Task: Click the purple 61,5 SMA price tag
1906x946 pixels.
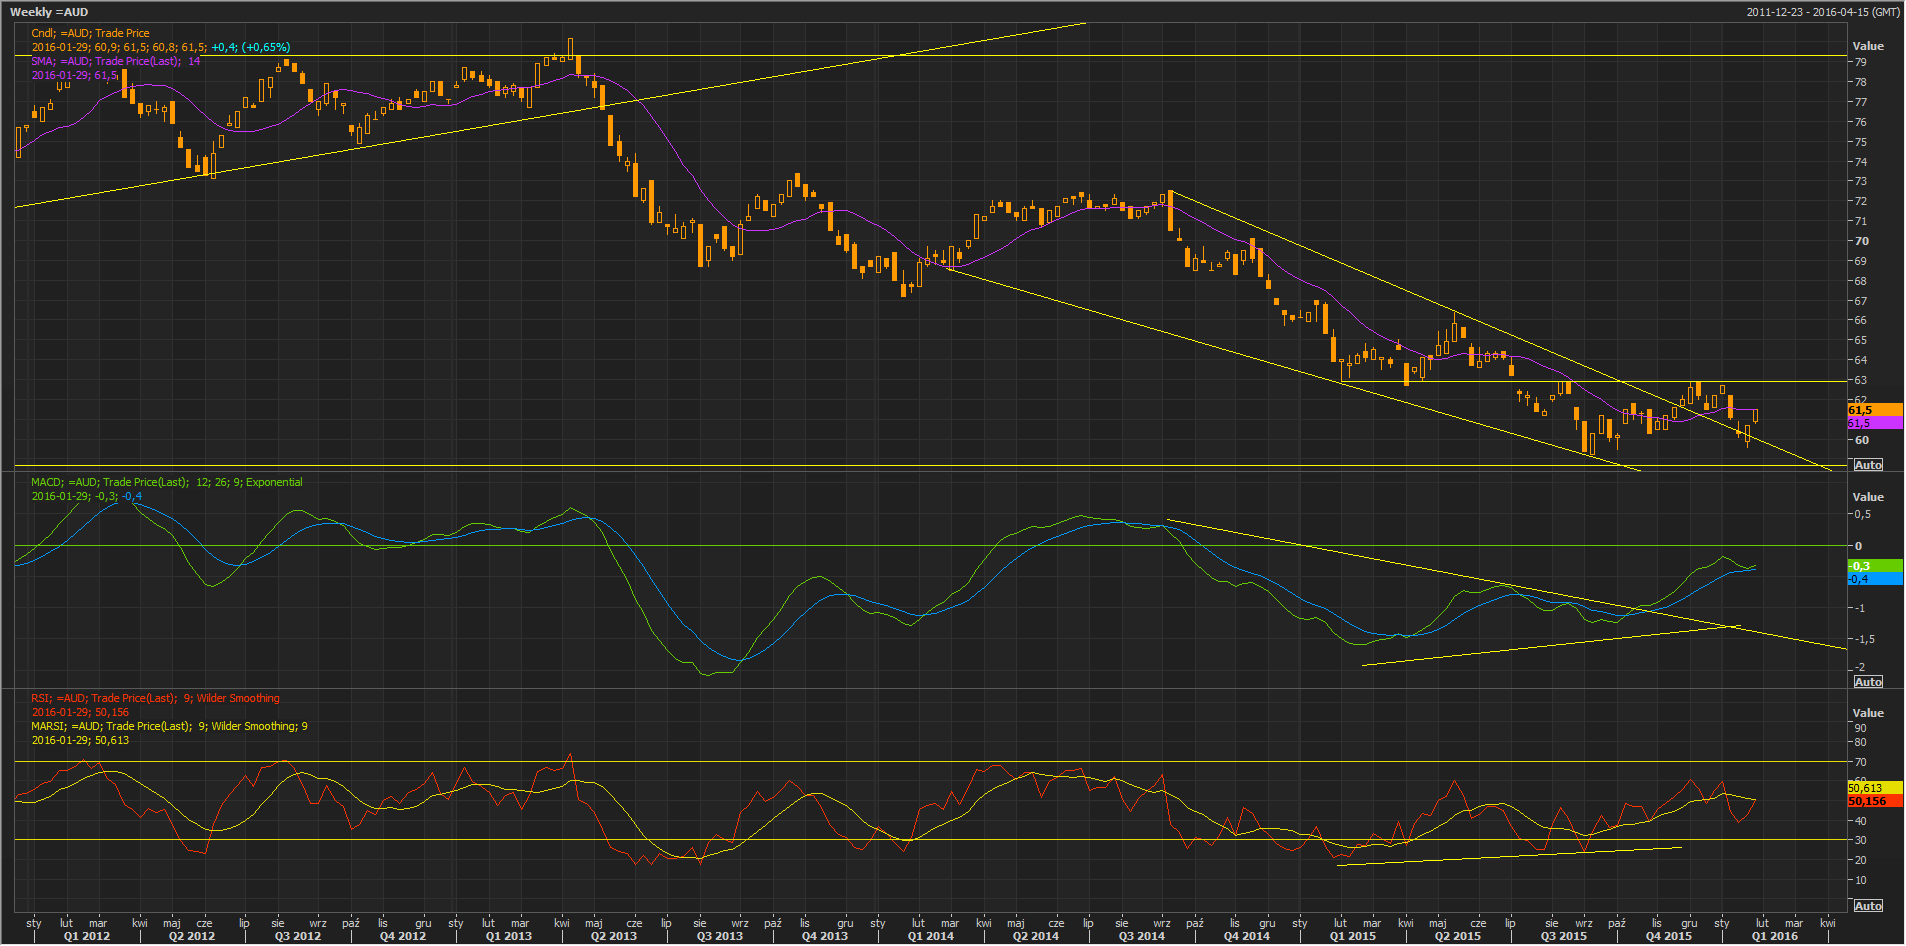Action: pos(1874,423)
